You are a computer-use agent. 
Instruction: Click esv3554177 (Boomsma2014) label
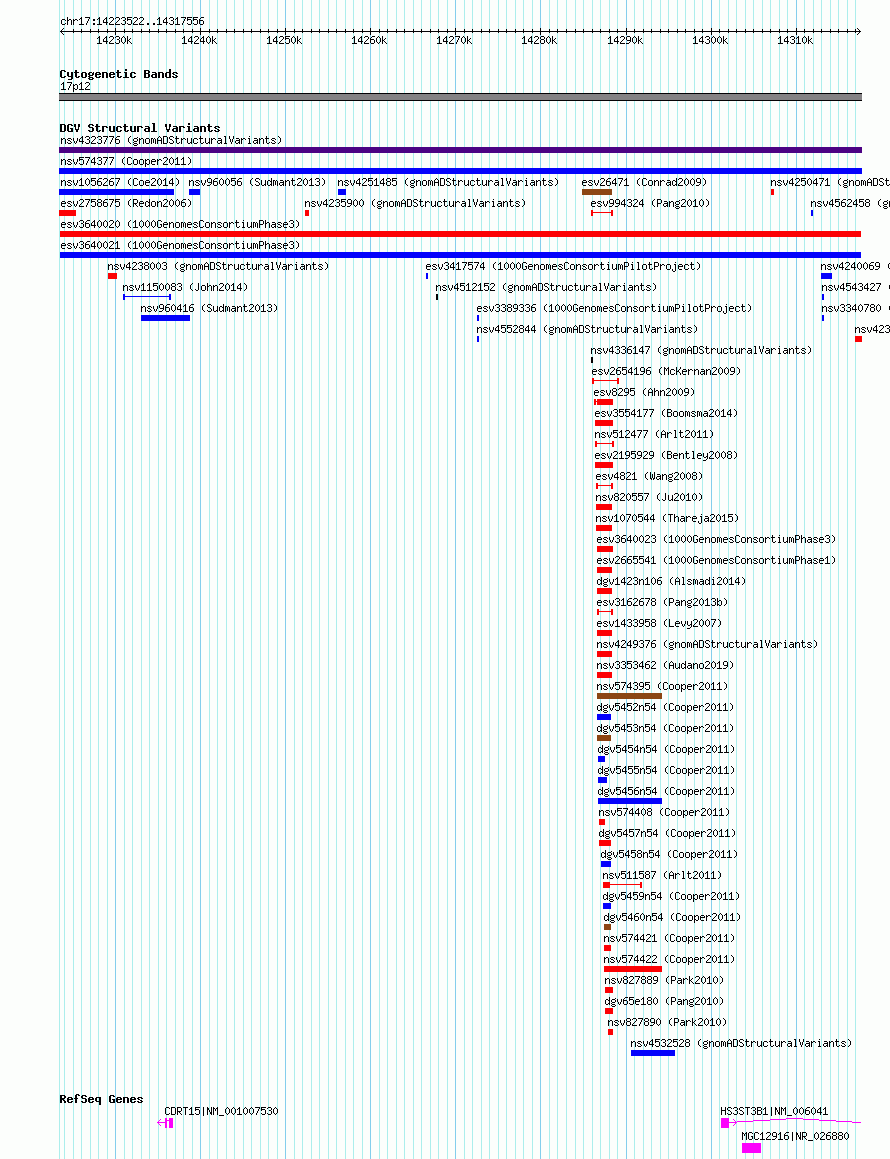point(666,413)
